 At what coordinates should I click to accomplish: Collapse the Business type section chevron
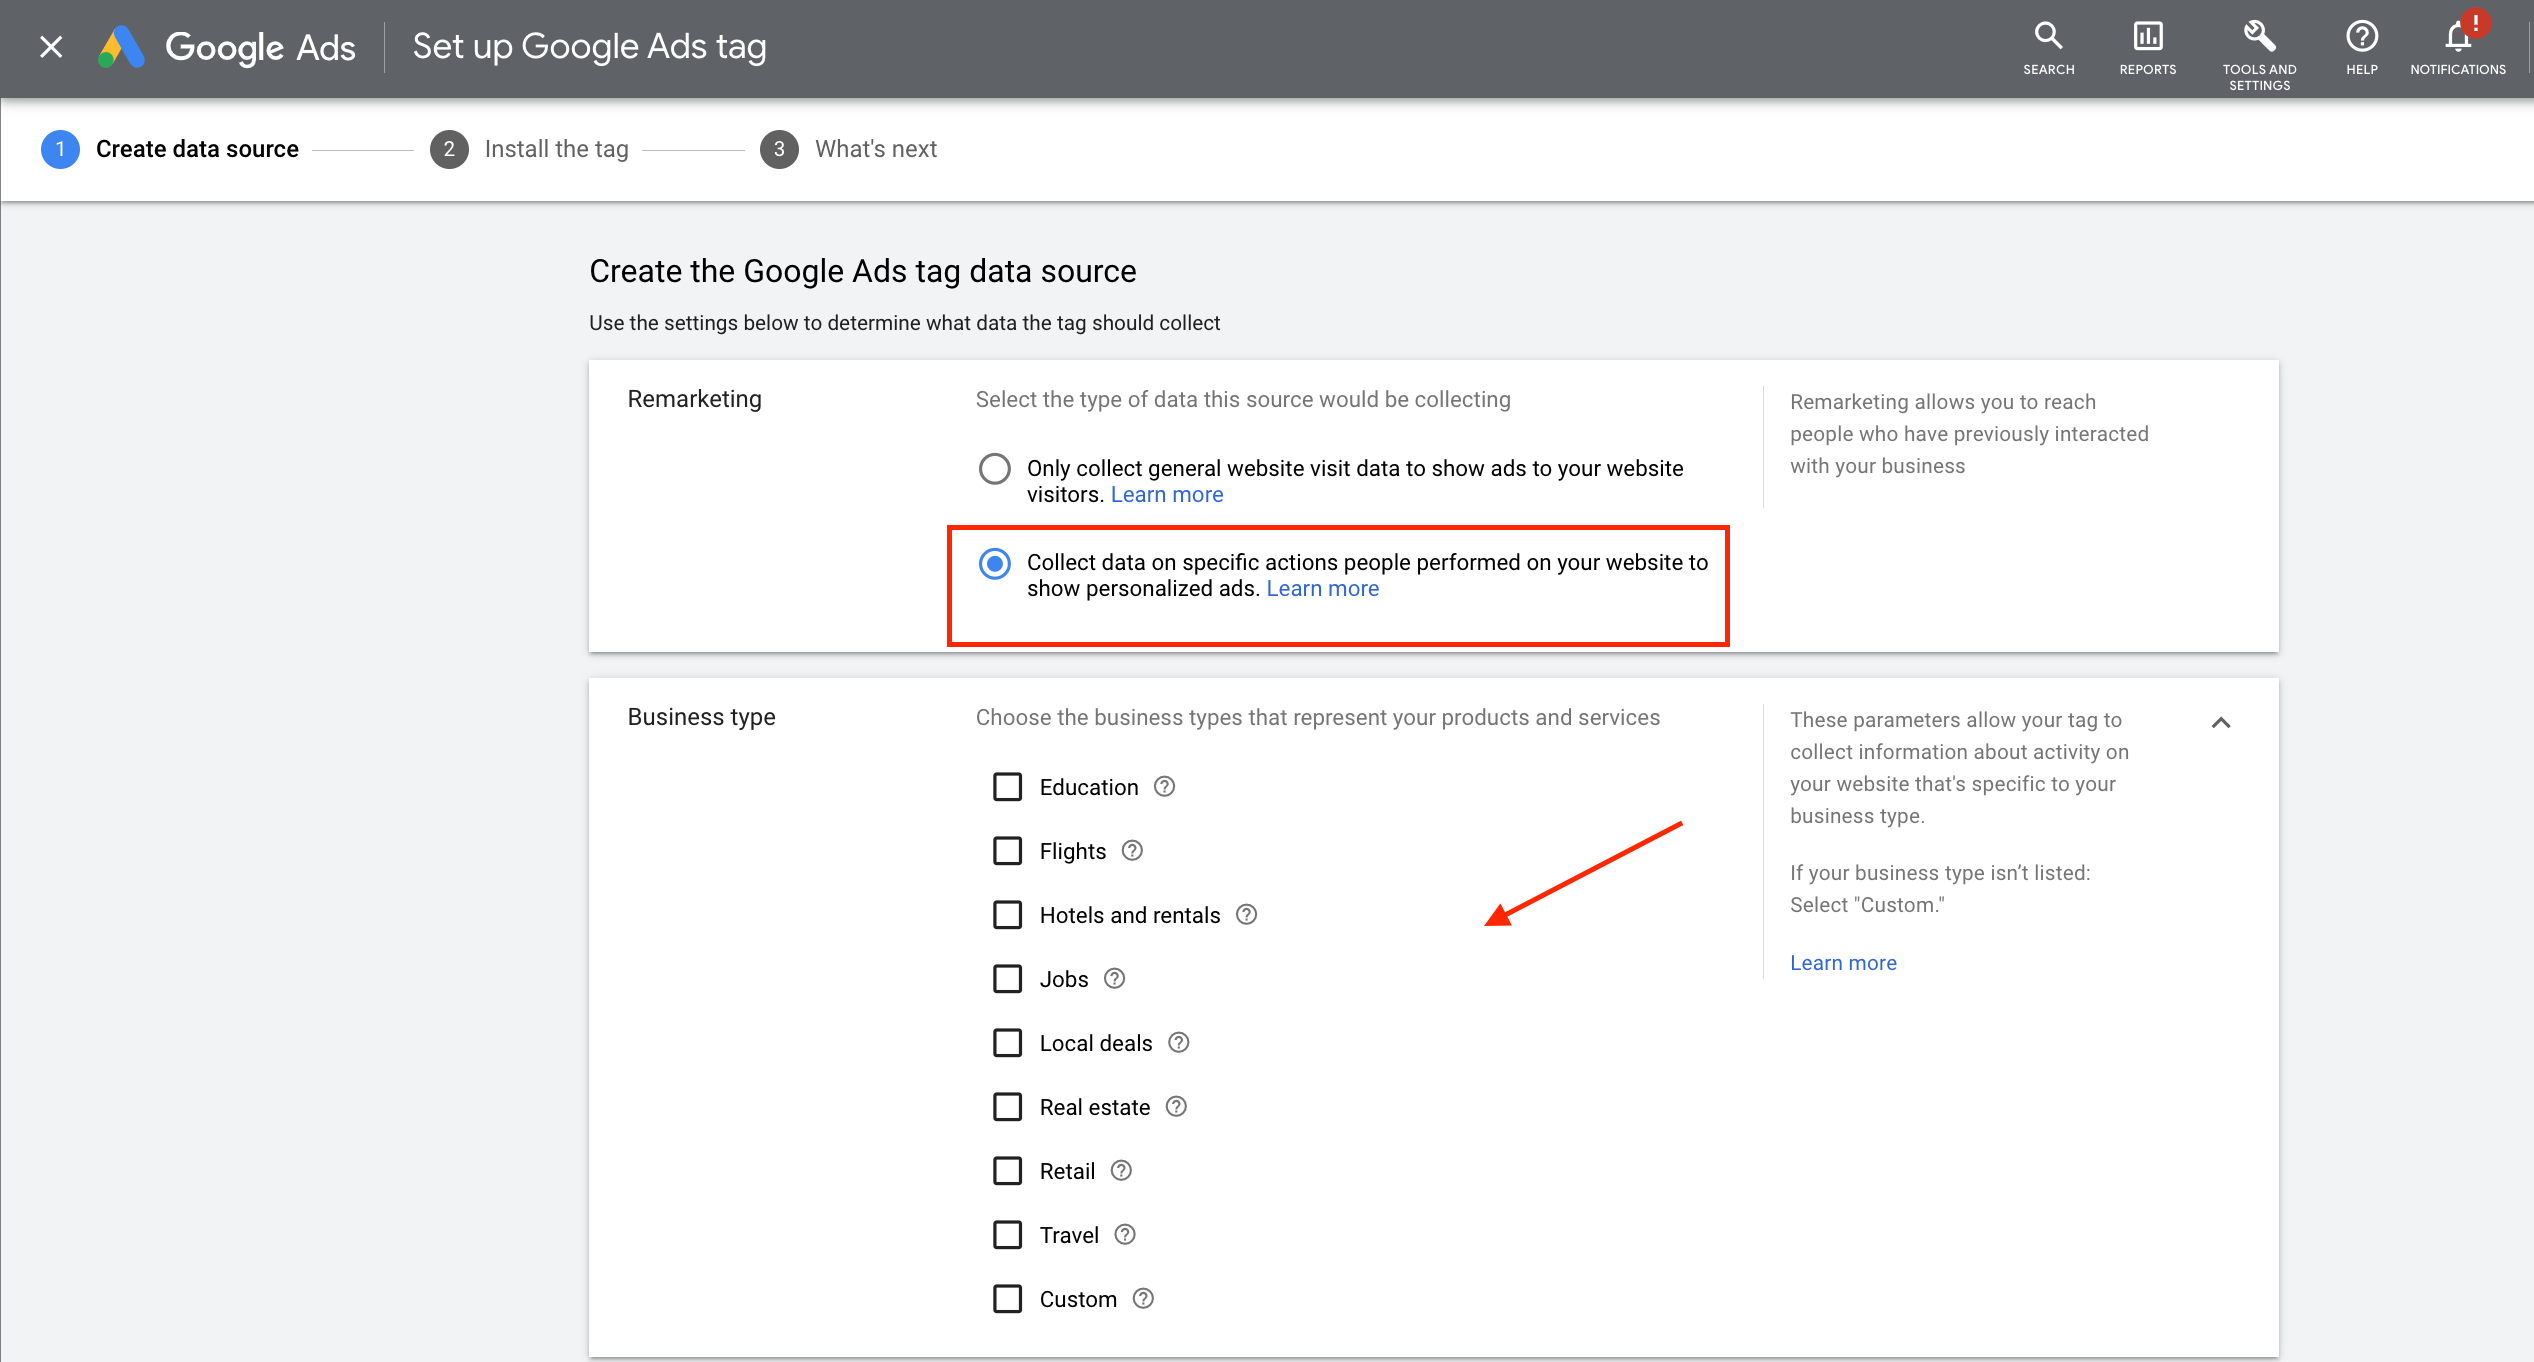(2221, 722)
